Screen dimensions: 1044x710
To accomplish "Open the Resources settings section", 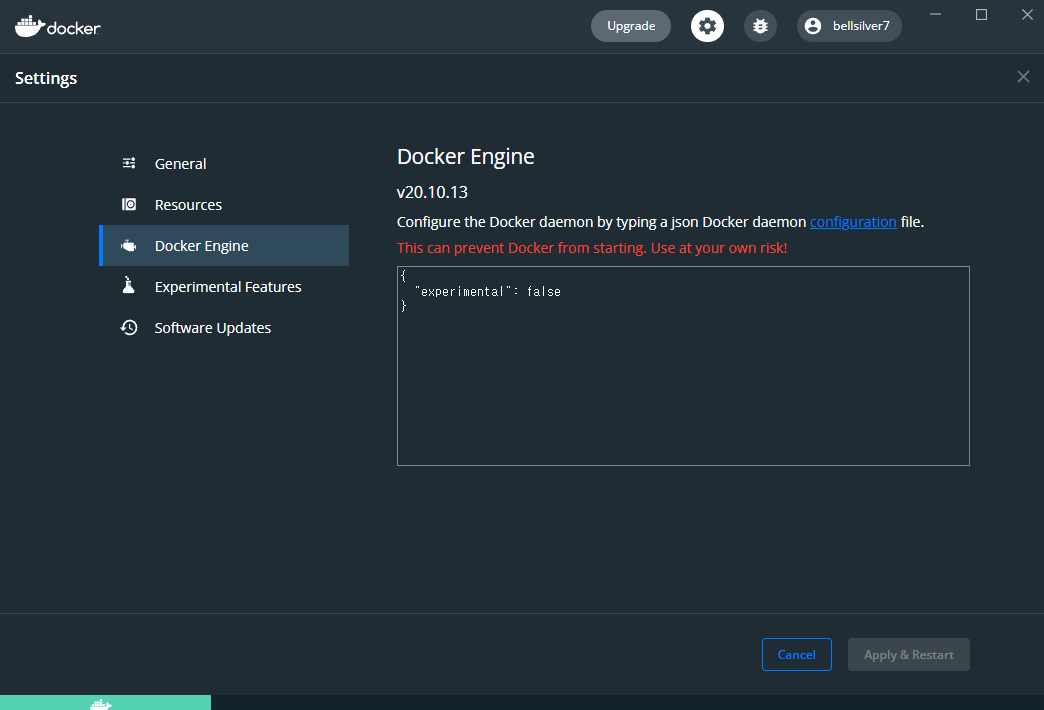I will click(x=224, y=204).
